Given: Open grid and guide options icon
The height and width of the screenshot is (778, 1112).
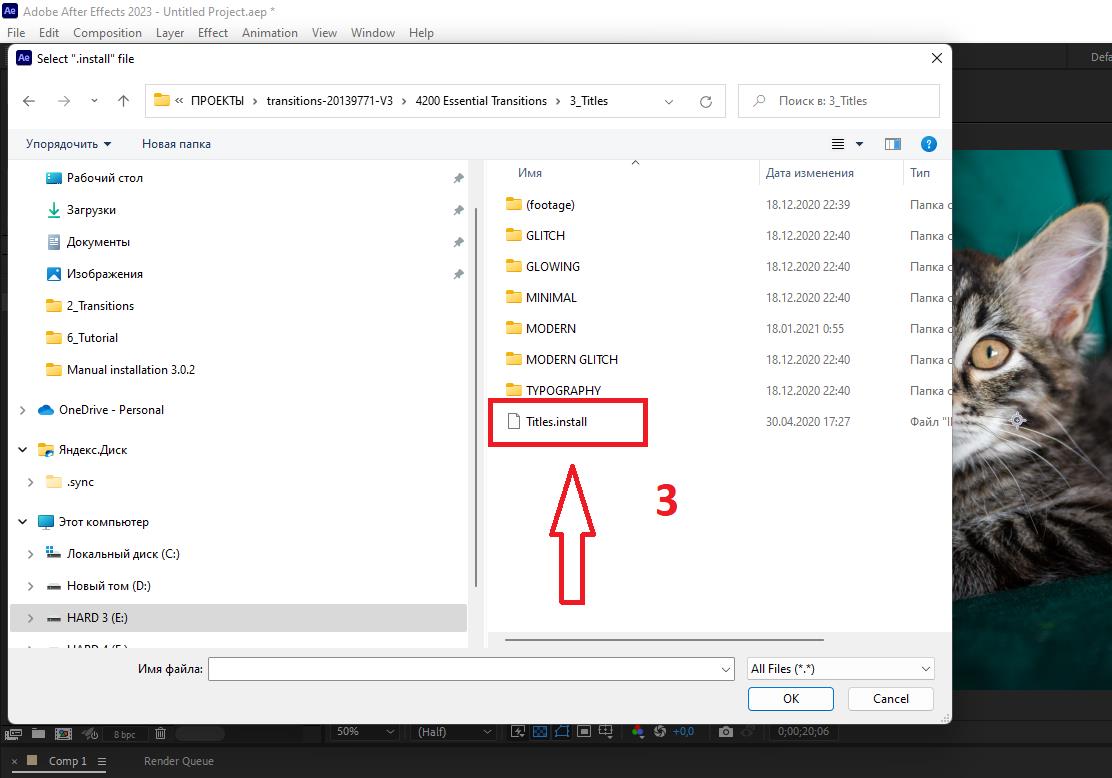Looking at the screenshot, I should (x=606, y=731).
